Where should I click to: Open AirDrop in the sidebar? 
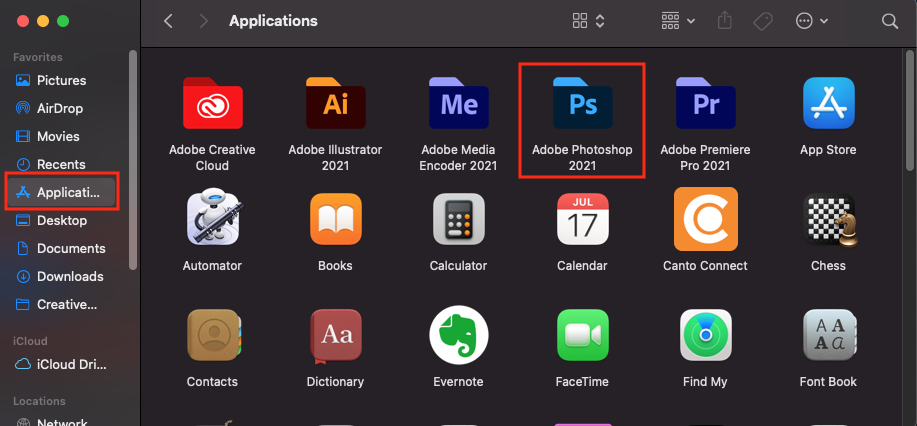[61, 108]
